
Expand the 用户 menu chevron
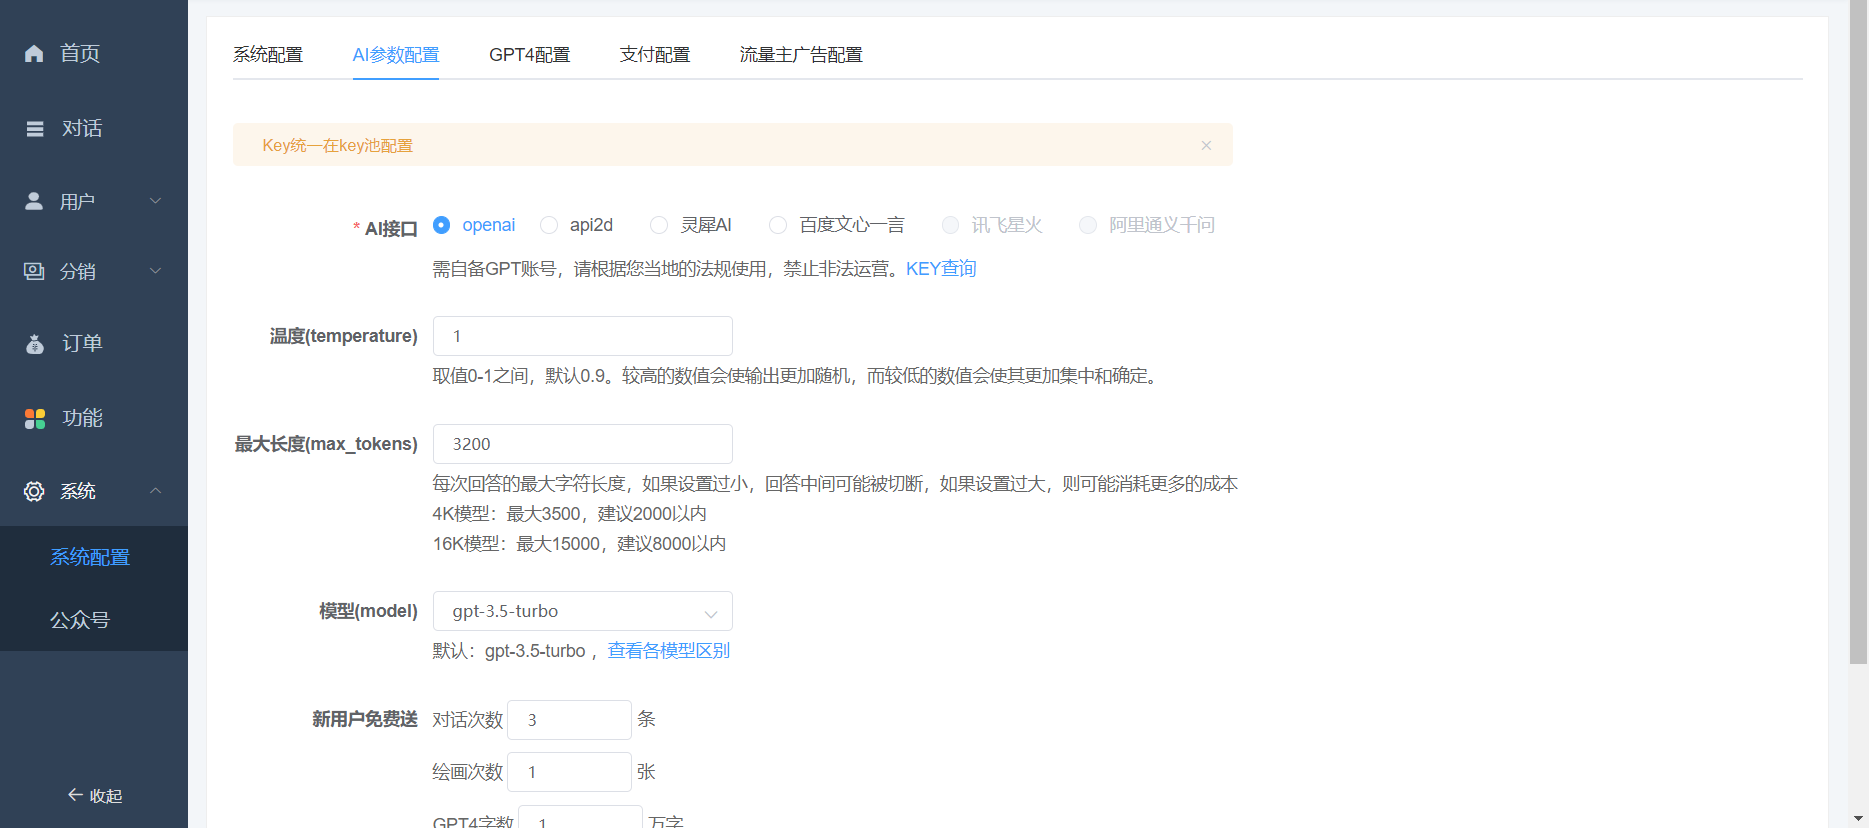pyautogui.click(x=156, y=201)
